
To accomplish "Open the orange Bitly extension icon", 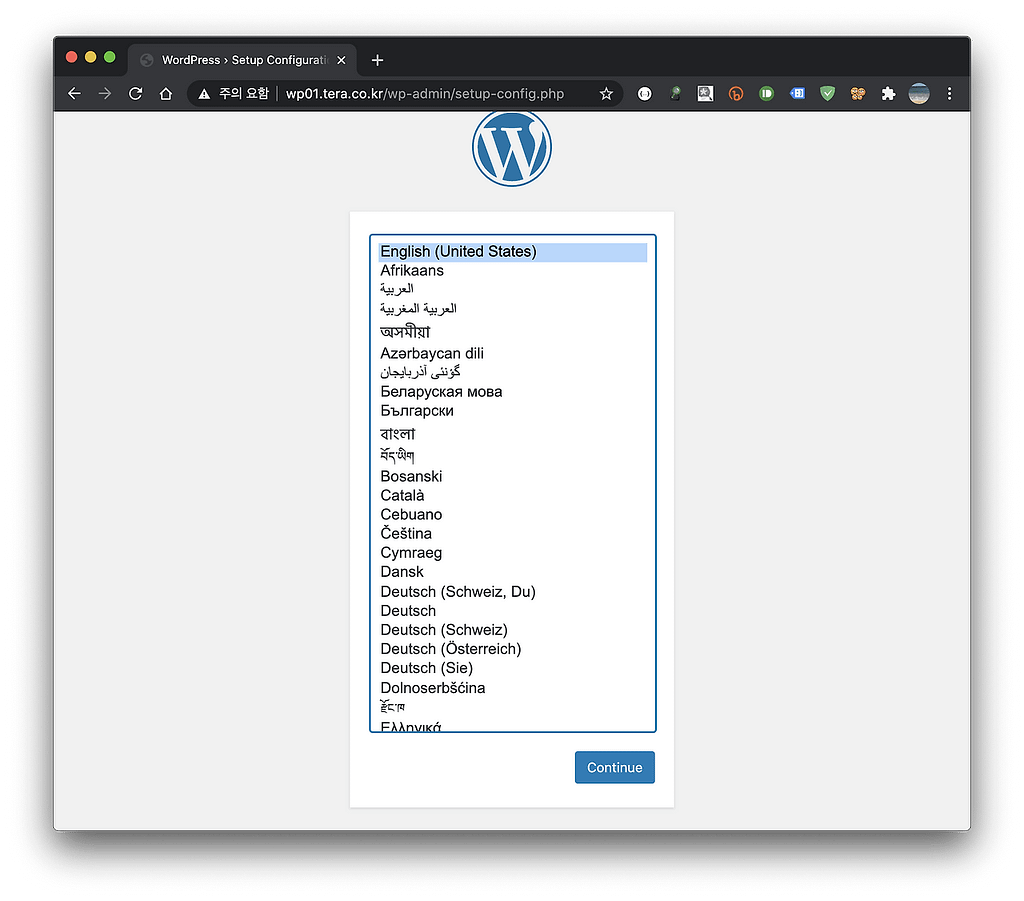I will click(736, 94).
